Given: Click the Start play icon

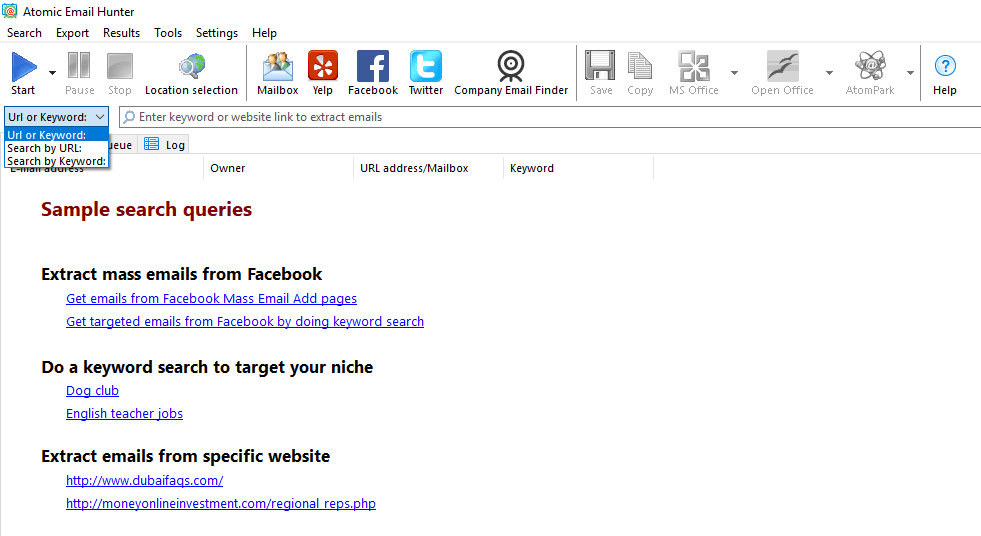Looking at the screenshot, I should tap(24, 66).
